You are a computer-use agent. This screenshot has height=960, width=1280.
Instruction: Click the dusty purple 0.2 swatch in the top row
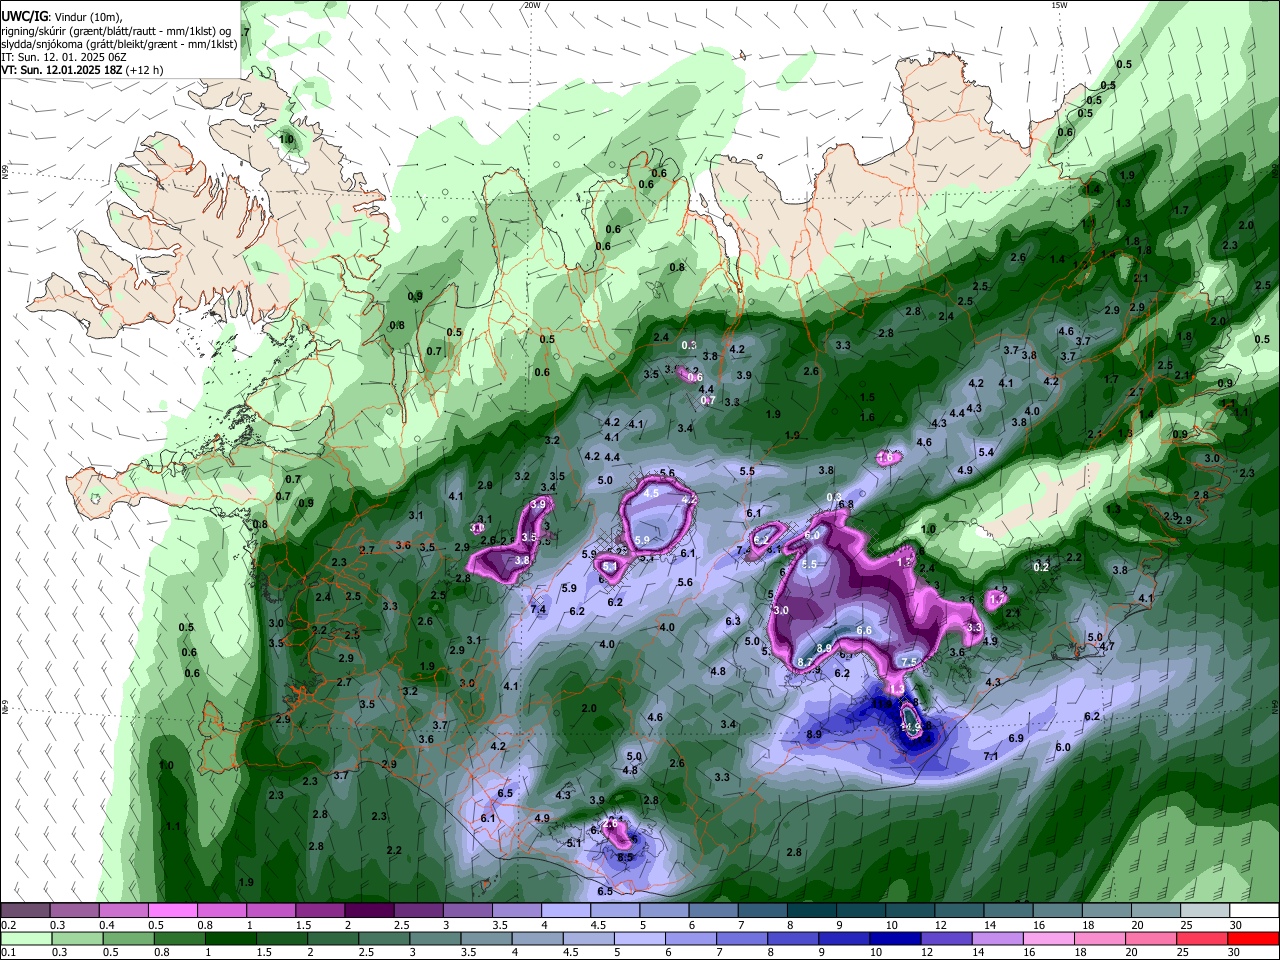point(24,910)
